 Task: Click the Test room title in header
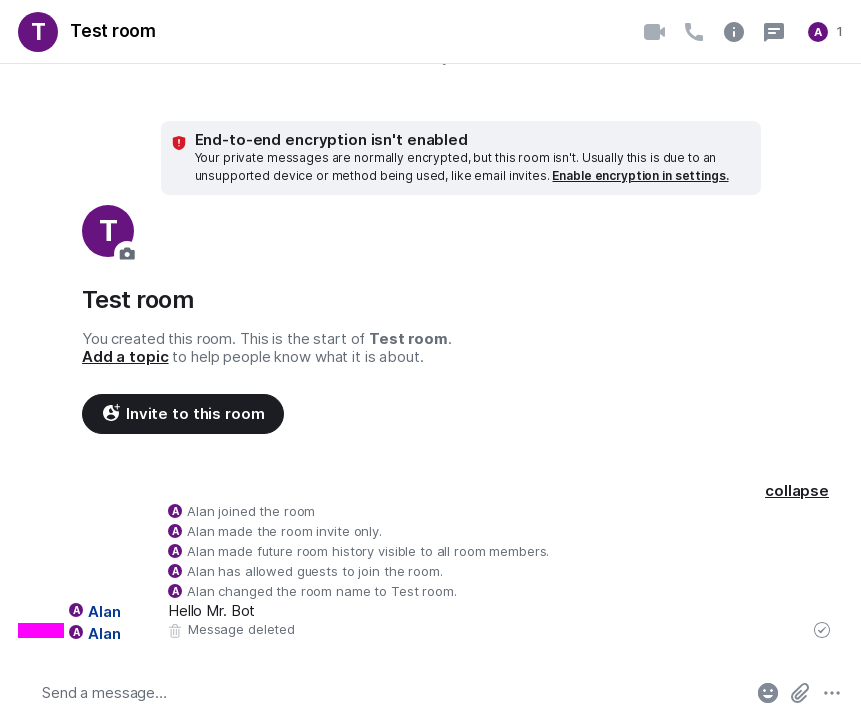tap(113, 31)
